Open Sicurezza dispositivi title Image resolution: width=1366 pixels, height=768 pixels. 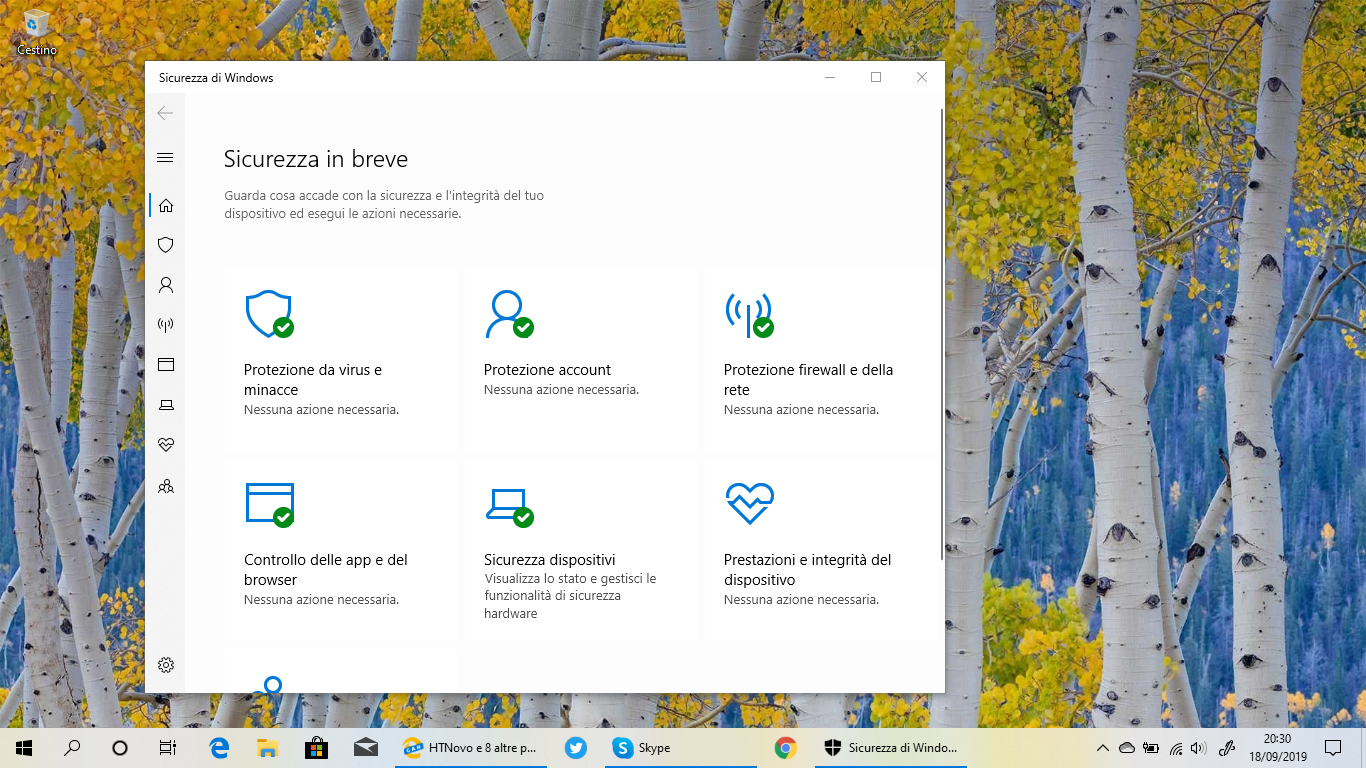pyautogui.click(x=549, y=560)
